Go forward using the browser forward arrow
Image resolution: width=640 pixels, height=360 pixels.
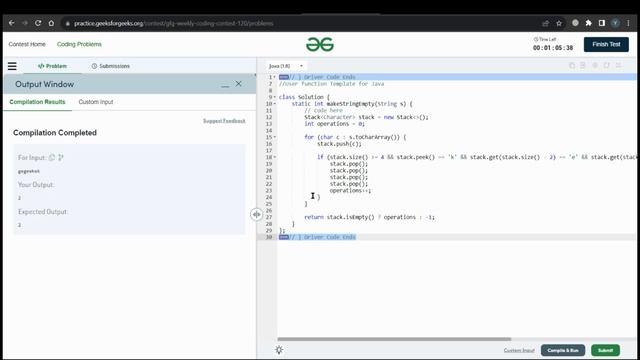[24, 23]
